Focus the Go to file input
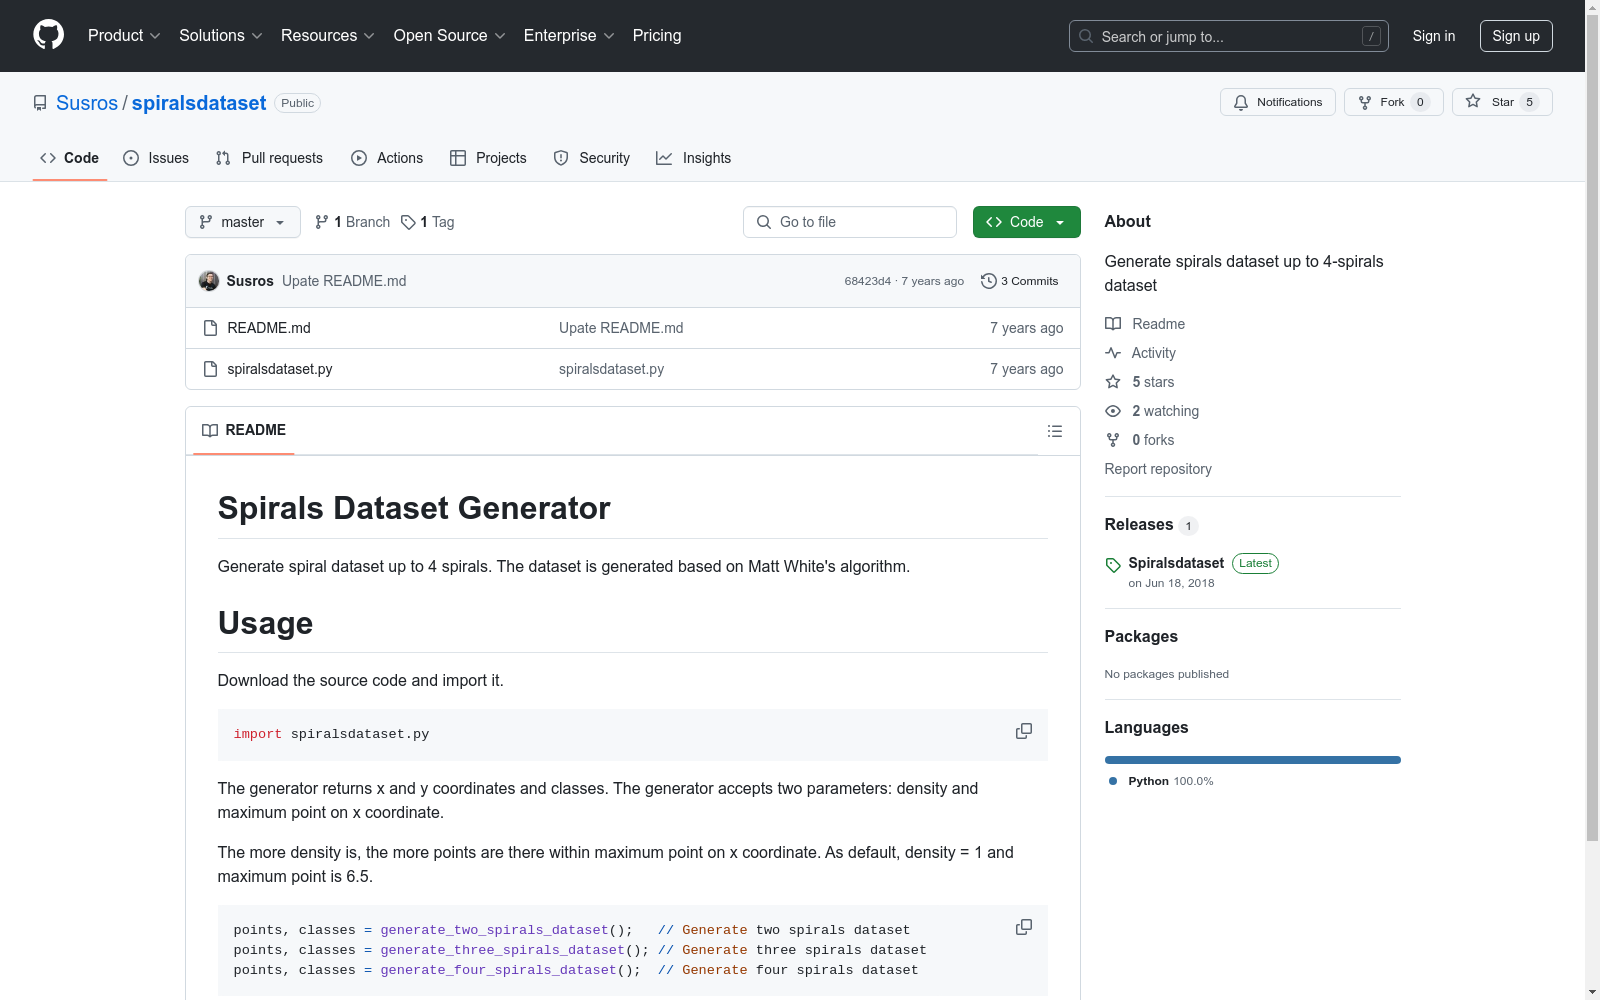Screen dimensions: 1600x1000 coord(850,222)
